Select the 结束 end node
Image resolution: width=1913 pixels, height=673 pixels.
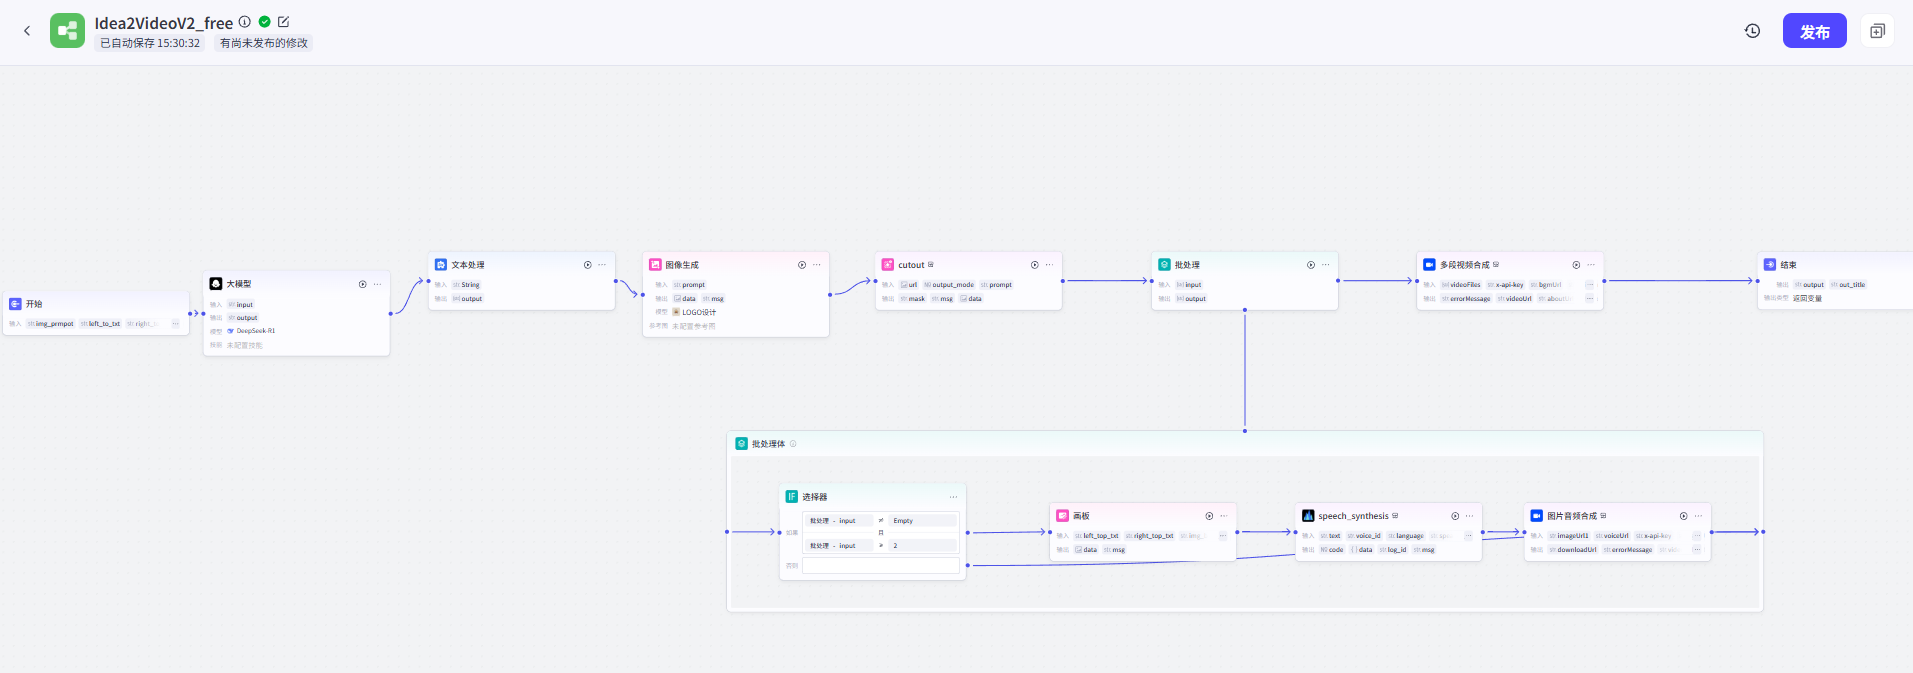tap(1788, 265)
